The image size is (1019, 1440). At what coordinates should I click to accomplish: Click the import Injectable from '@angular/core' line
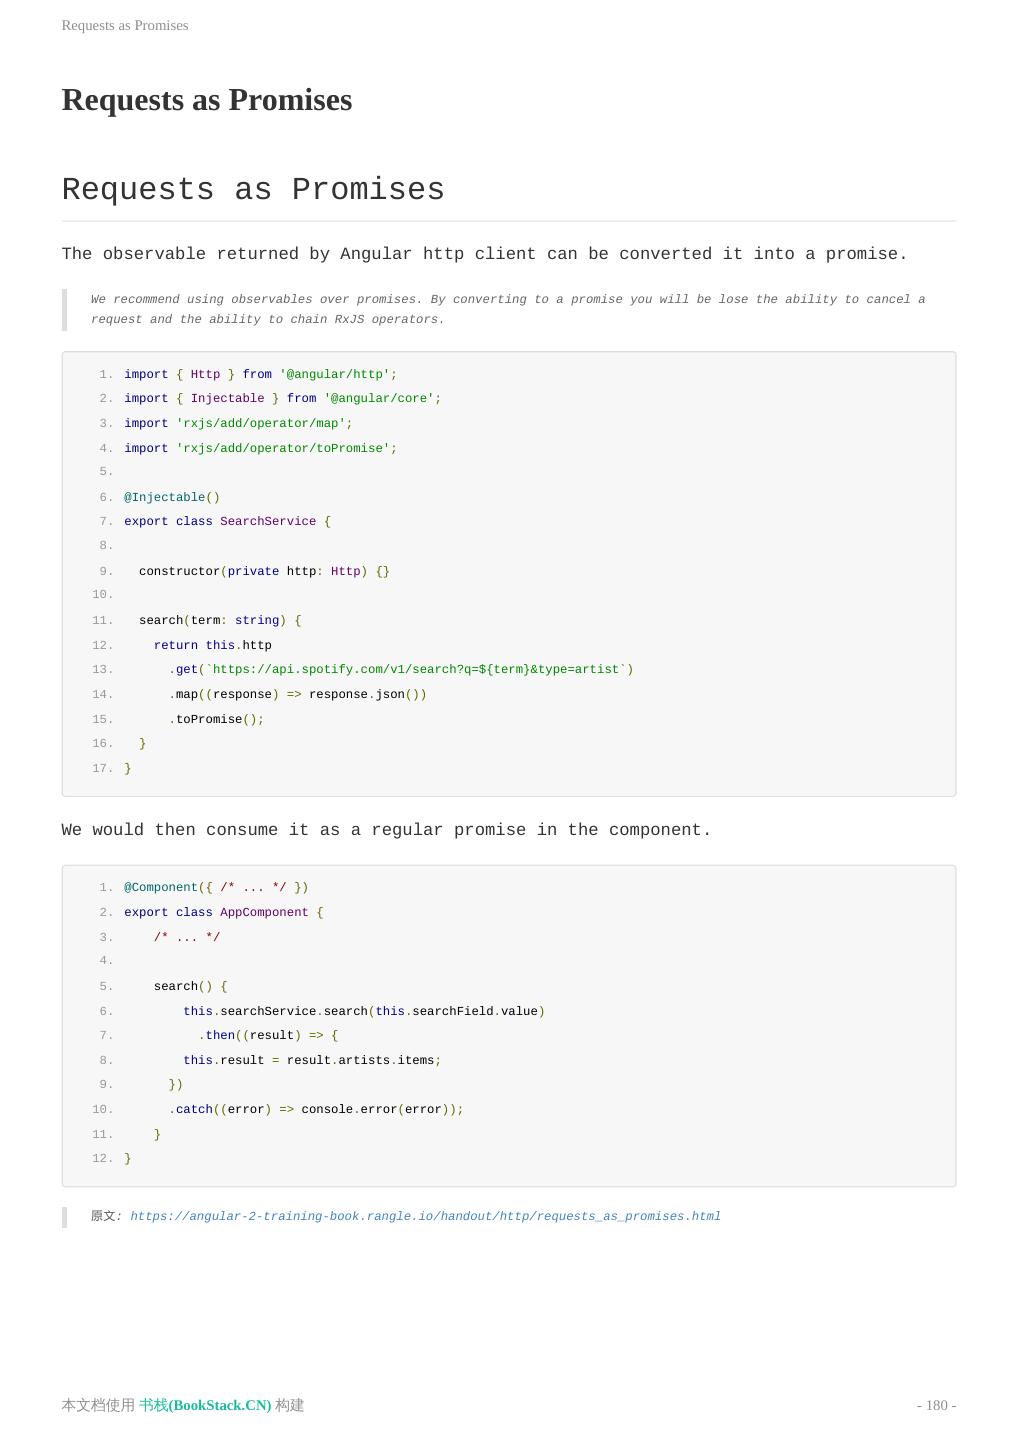point(282,399)
